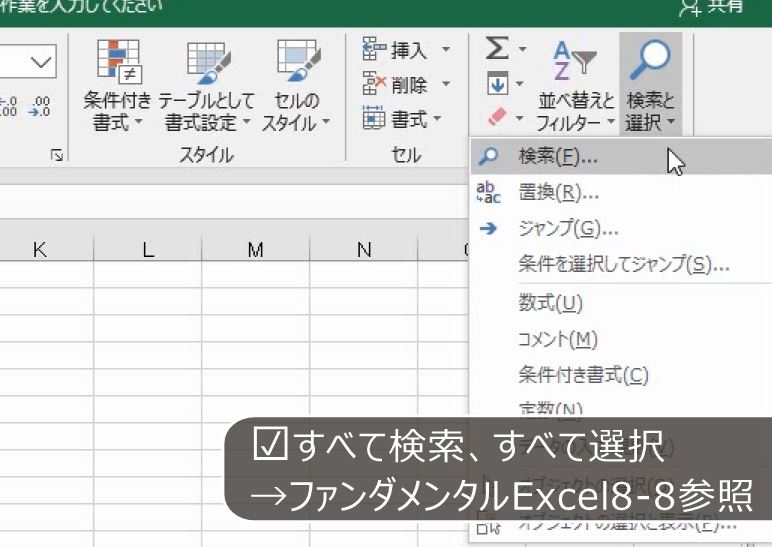Click decrease decimal places icon
Image resolution: width=772 pixels, height=547 pixels.
(x=39, y=106)
